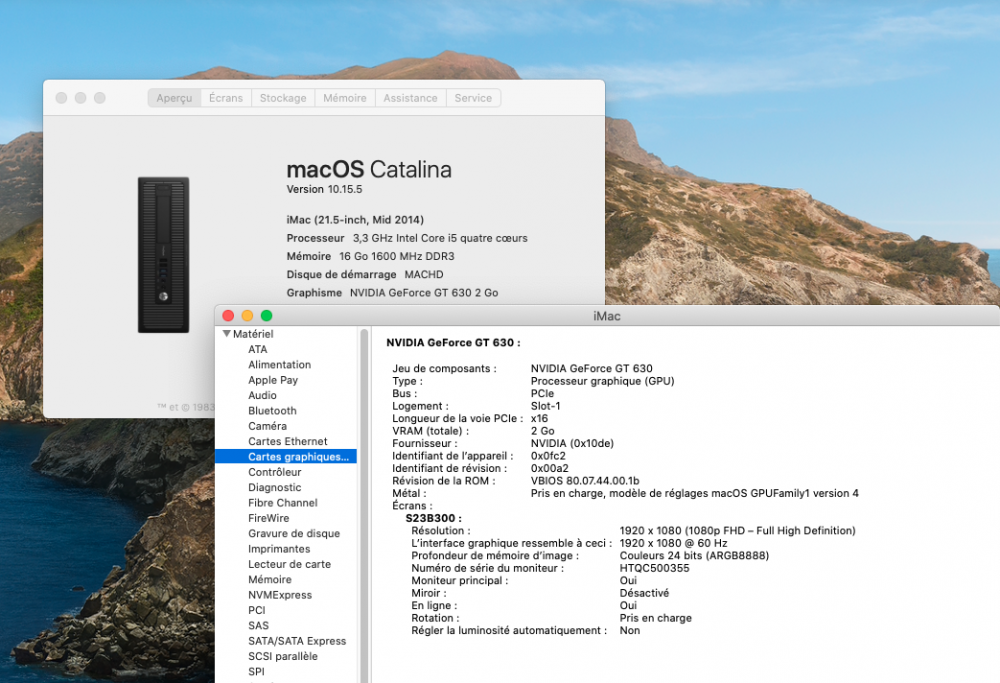Select FireWire in the sidebar
The height and width of the screenshot is (683, 1000).
[268, 518]
